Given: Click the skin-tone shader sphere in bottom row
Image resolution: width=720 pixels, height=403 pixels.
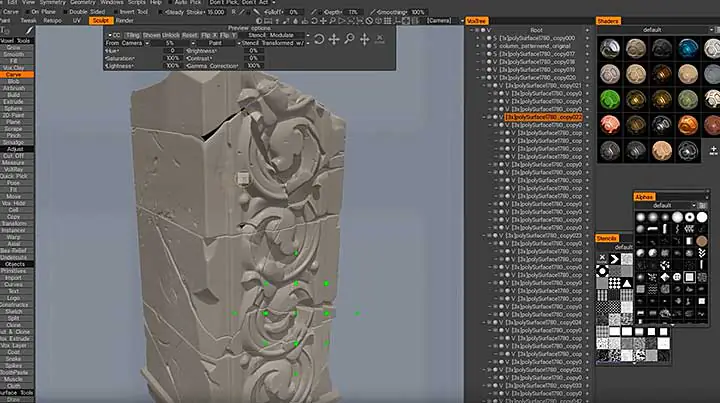Looking at the screenshot, I should coord(662,151).
